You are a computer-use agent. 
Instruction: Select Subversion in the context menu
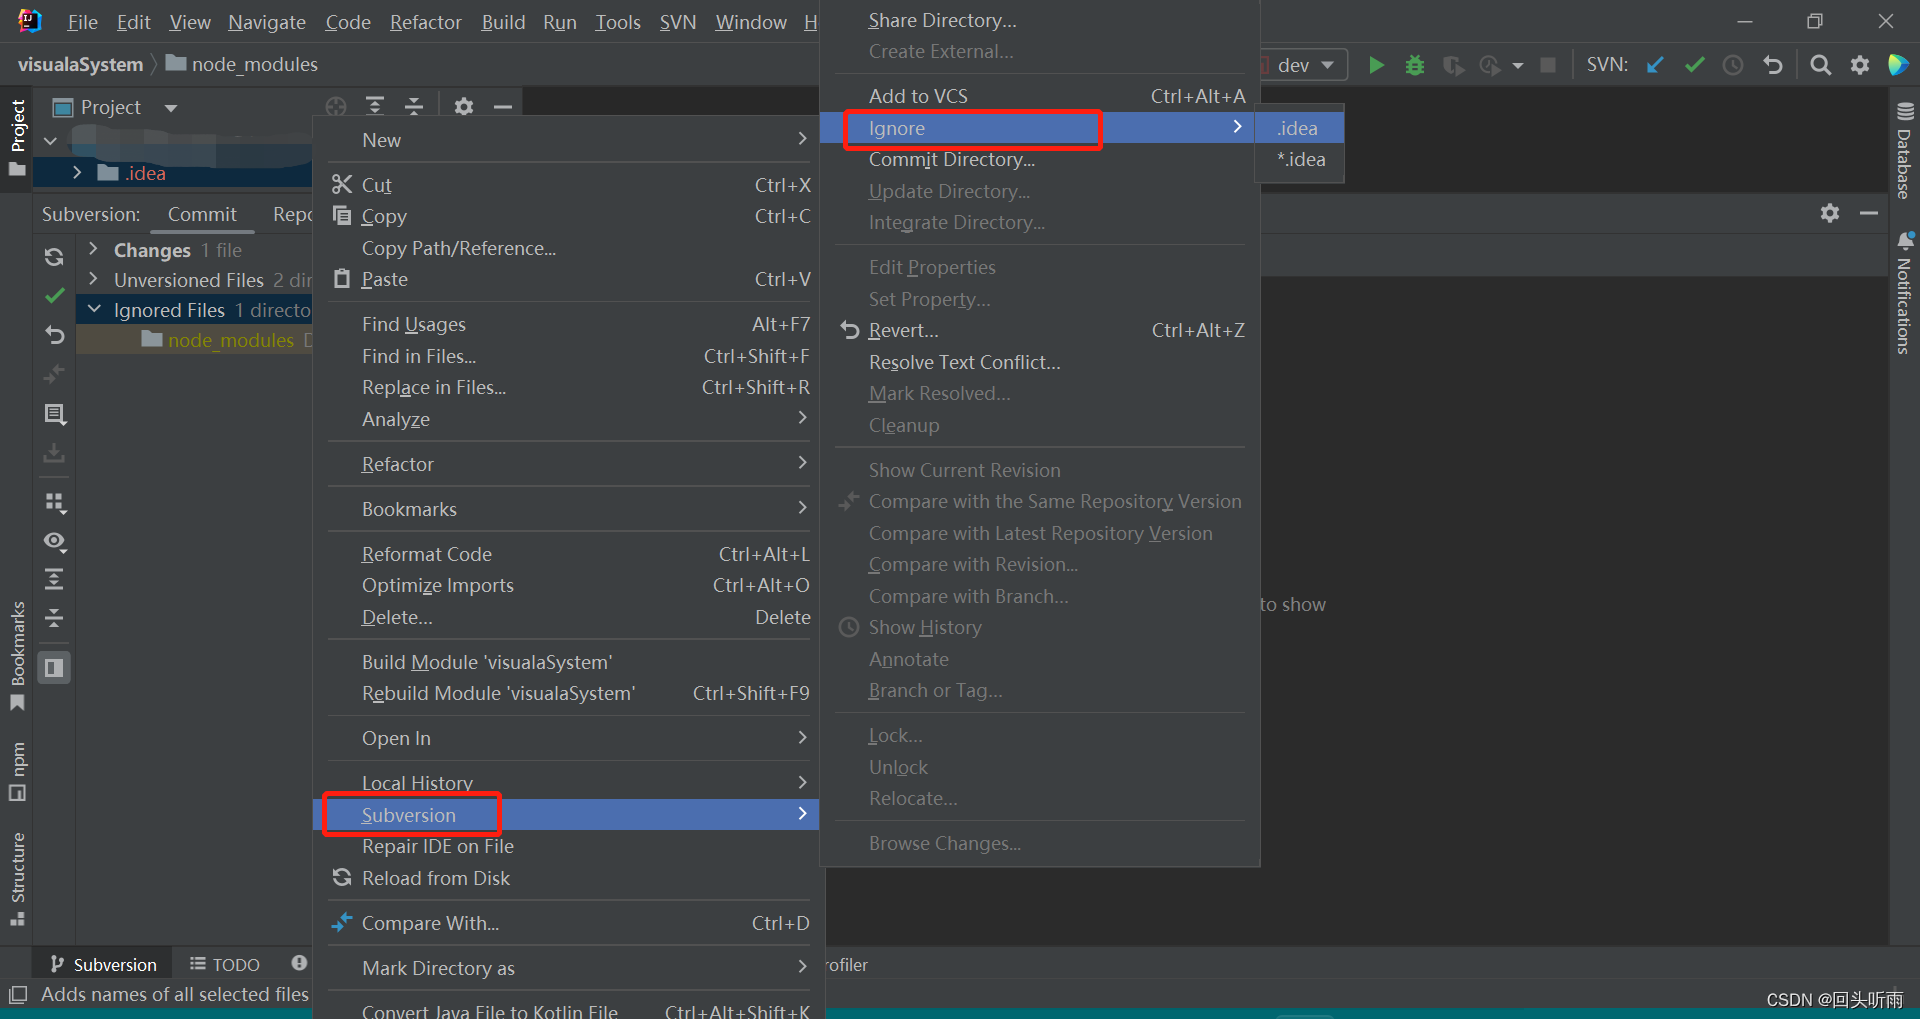point(567,815)
